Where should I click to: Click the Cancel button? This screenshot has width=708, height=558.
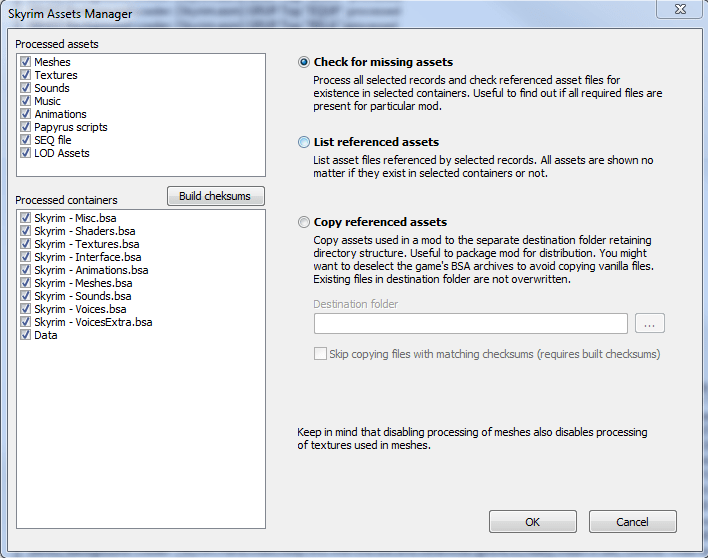633,522
